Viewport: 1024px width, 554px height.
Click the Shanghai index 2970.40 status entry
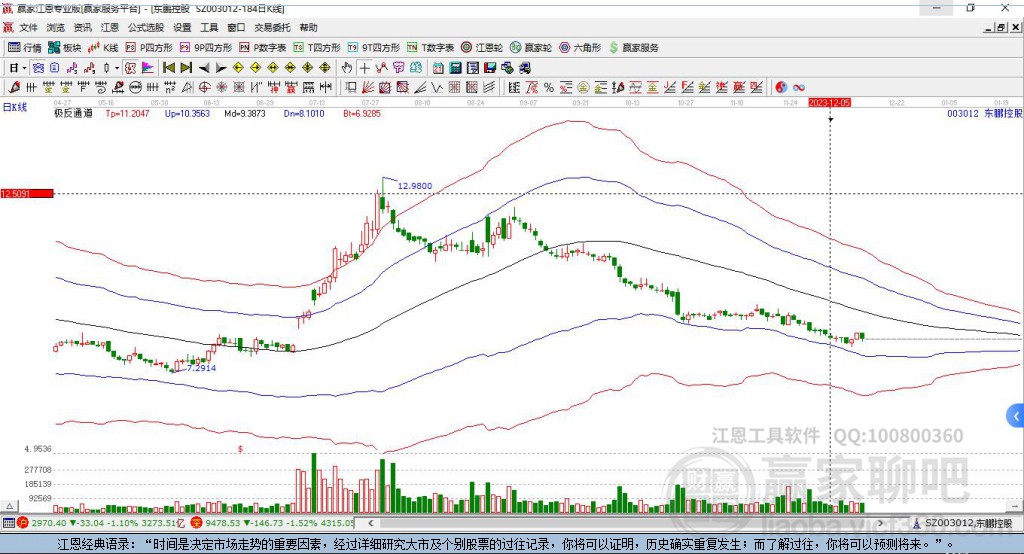point(100,523)
